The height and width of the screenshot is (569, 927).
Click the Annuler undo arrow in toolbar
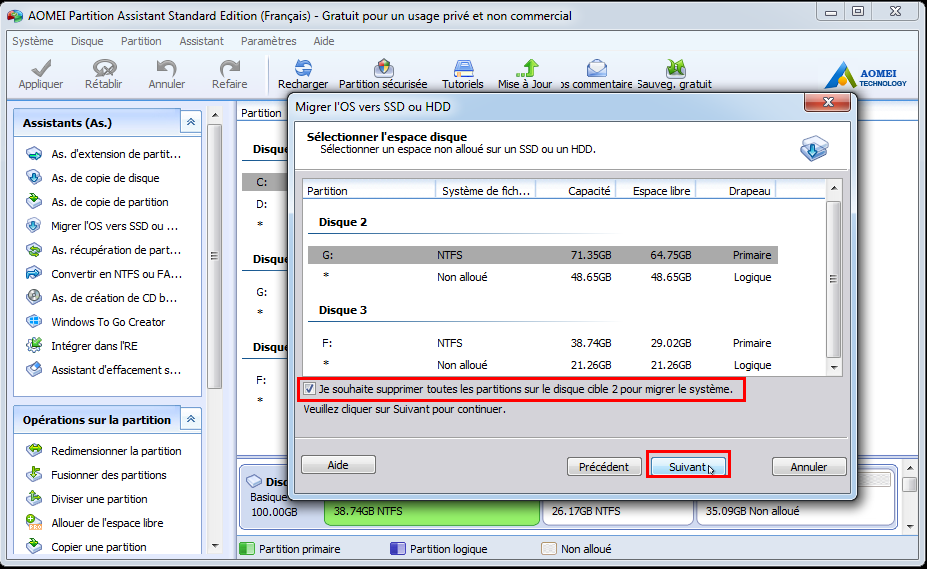[167, 69]
